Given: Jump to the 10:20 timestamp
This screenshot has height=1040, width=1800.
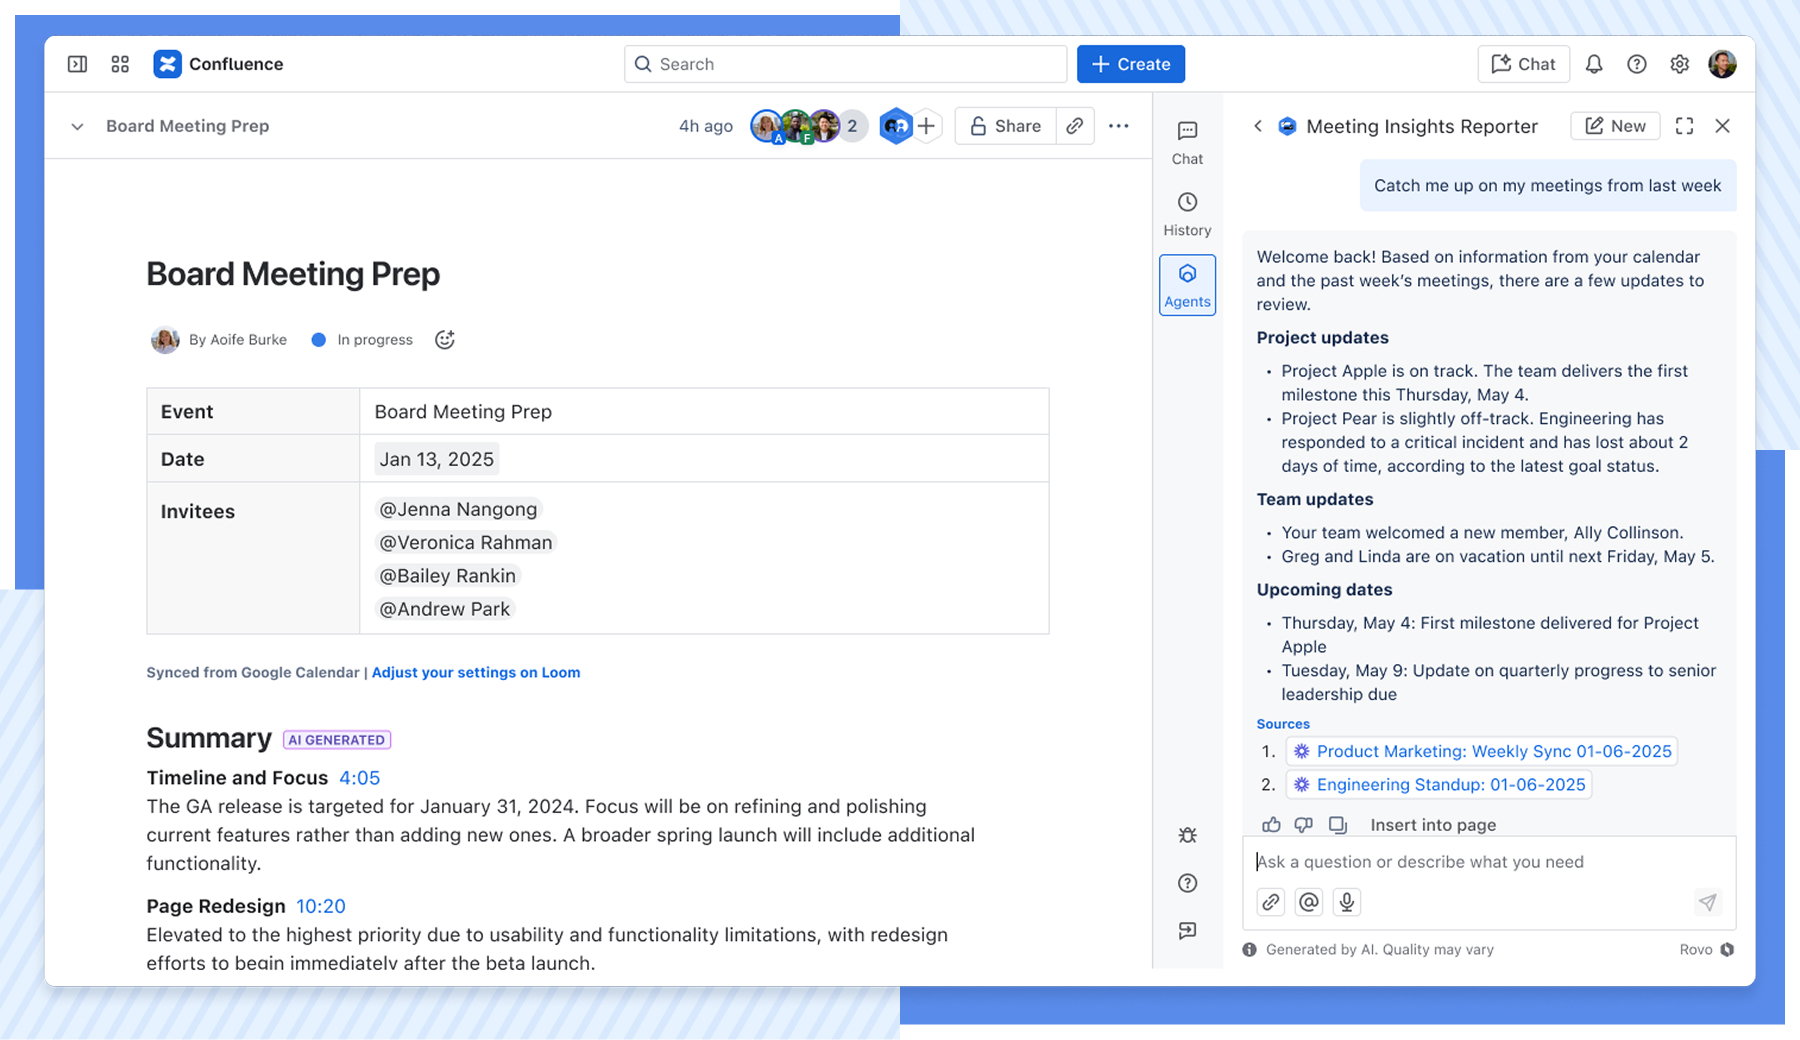Looking at the screenshot, I should tap(321, 906).
